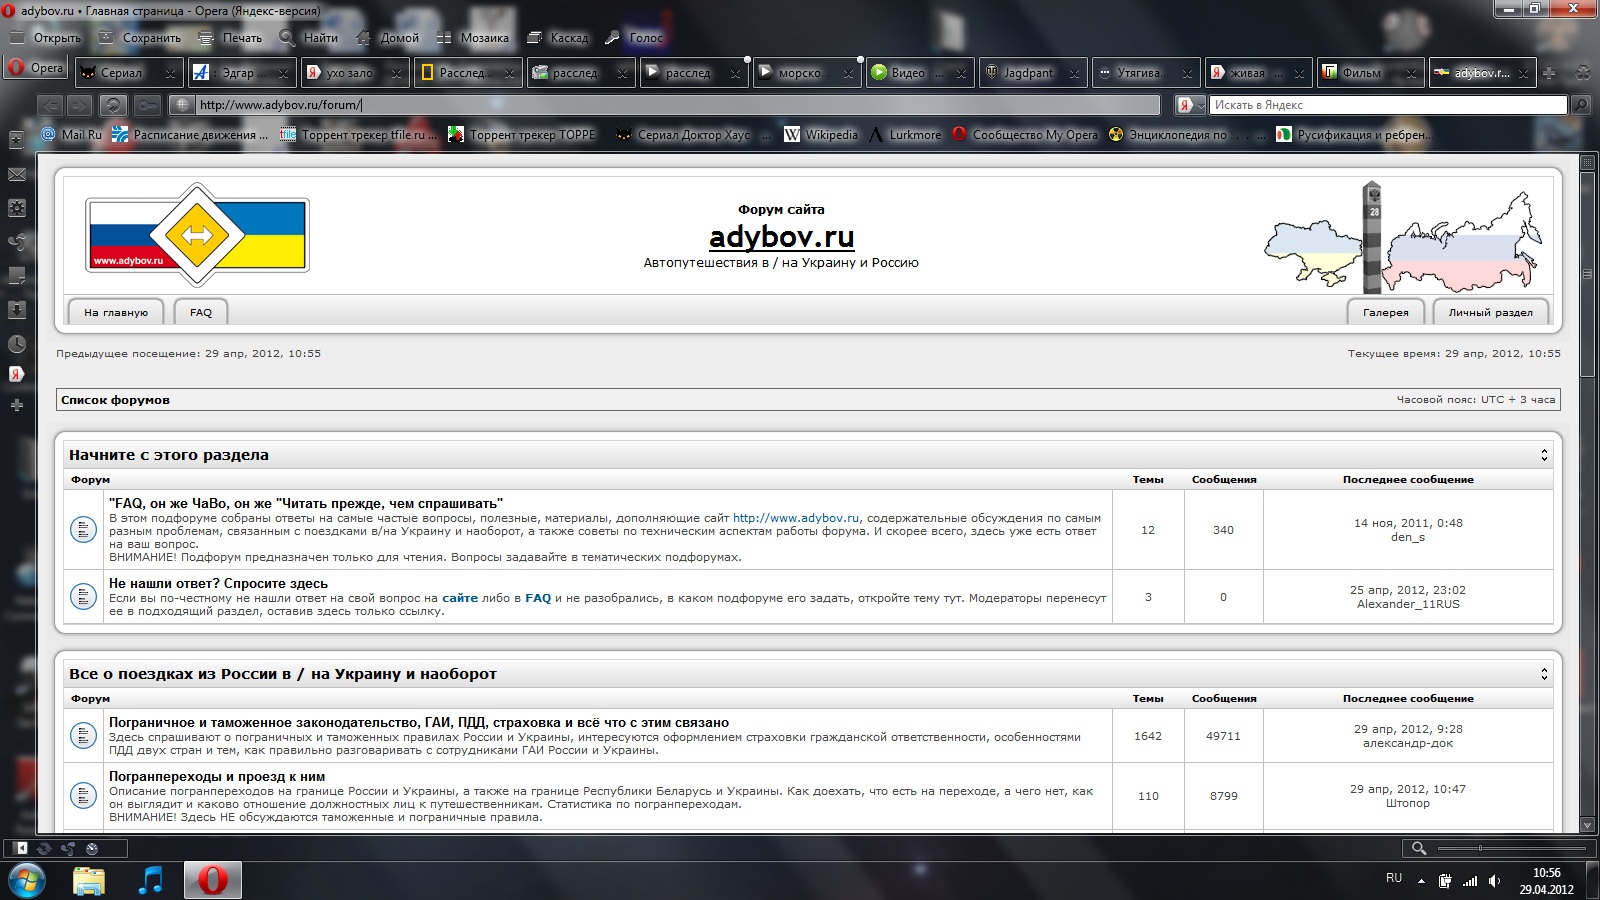This screenshot has width=1600, height=900.
Task: Toggle the sidebar panel button in status bar
Action: click(x=21, y=848)
